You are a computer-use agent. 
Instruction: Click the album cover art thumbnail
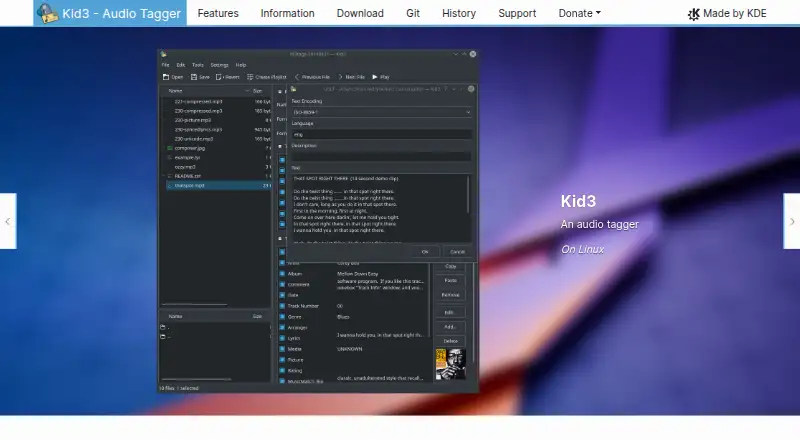tap(451, 364)
